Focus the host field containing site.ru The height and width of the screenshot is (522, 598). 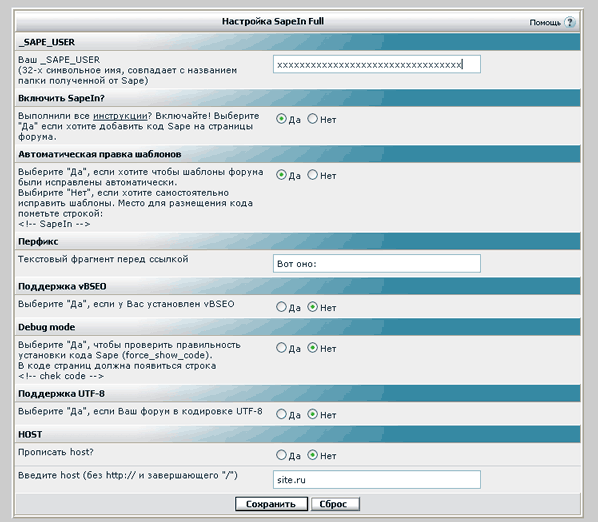pos(377,480)
